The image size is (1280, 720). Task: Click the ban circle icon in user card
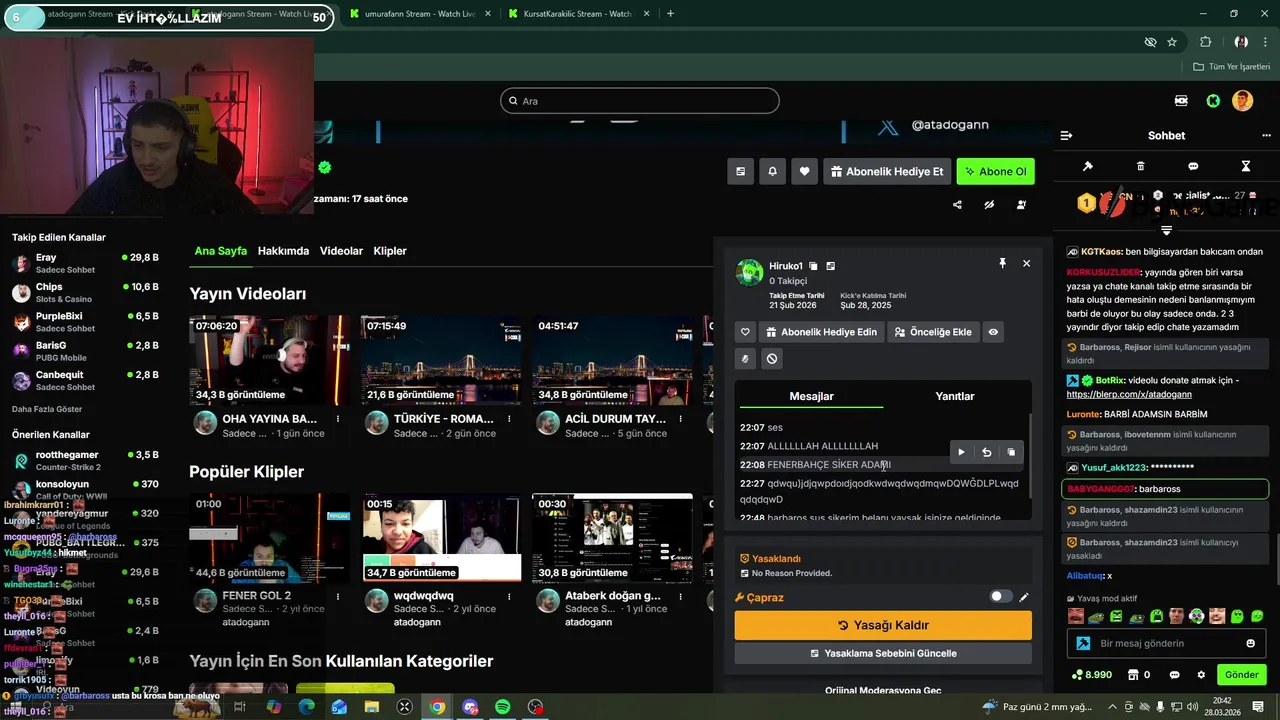coord(772,359)
